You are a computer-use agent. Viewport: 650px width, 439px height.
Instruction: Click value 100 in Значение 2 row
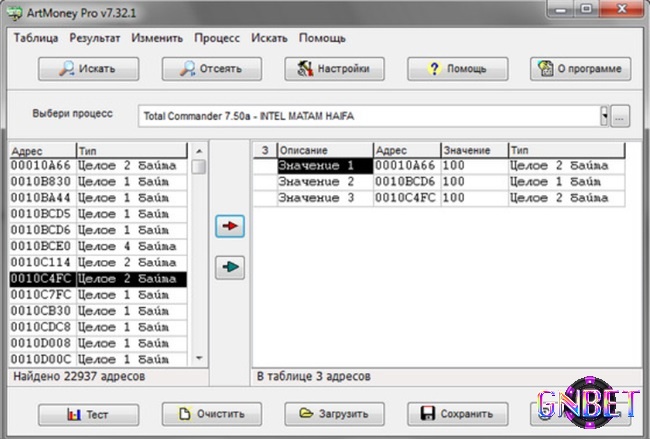coord(474,182)
